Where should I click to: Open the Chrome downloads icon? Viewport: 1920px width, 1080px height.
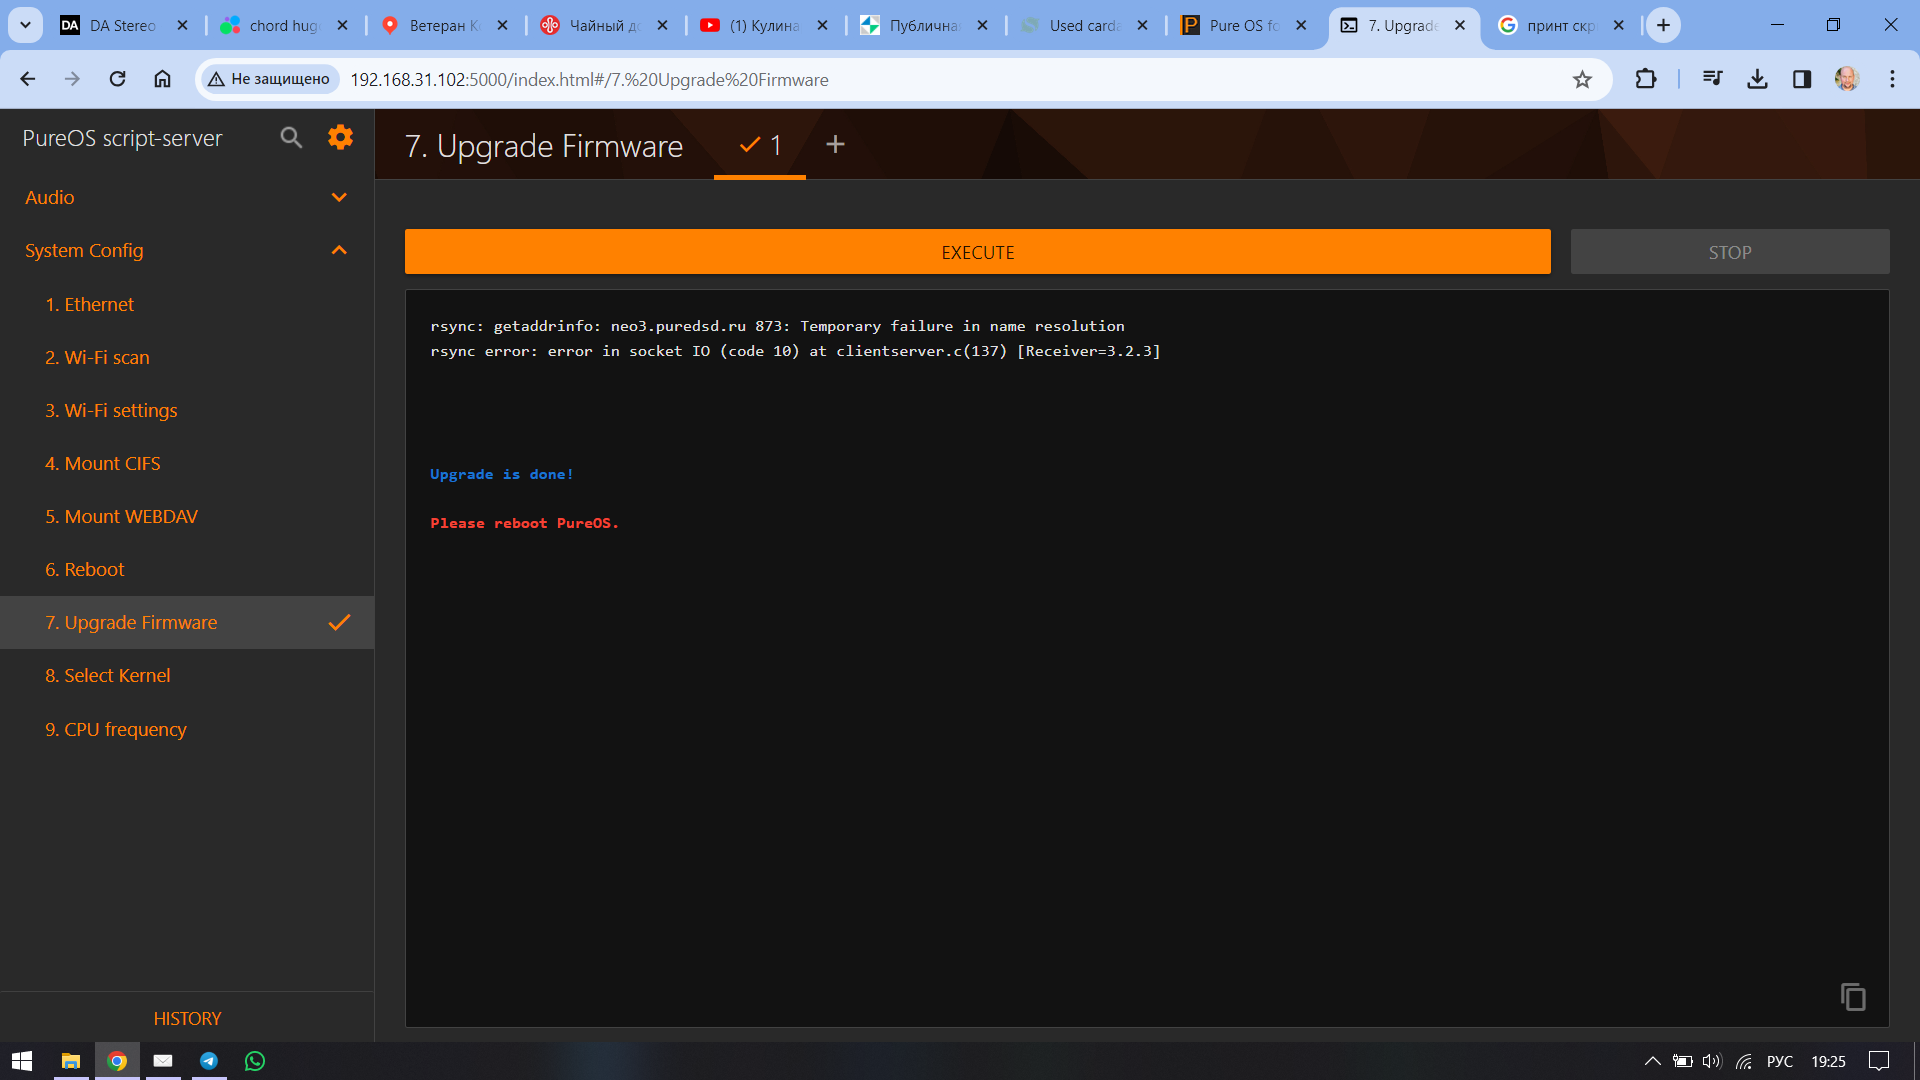[x=1757, y=79]
